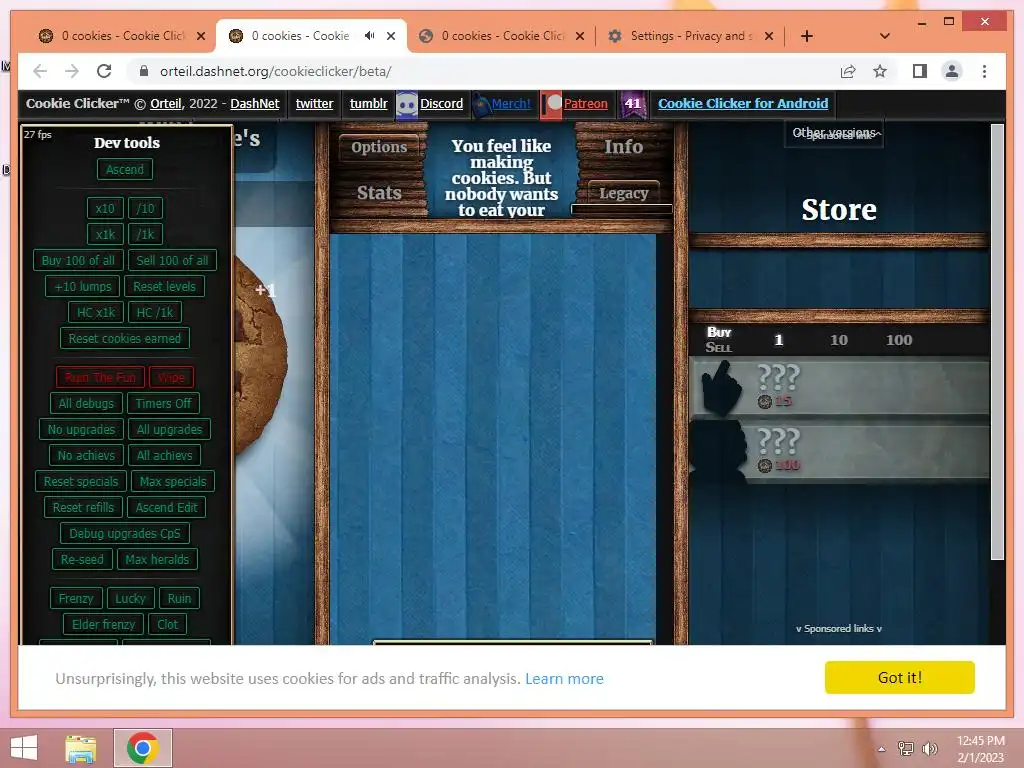The image size is (1024, 768).
Task: Click the purple 41 heralds icon
Action: (633, 104)
